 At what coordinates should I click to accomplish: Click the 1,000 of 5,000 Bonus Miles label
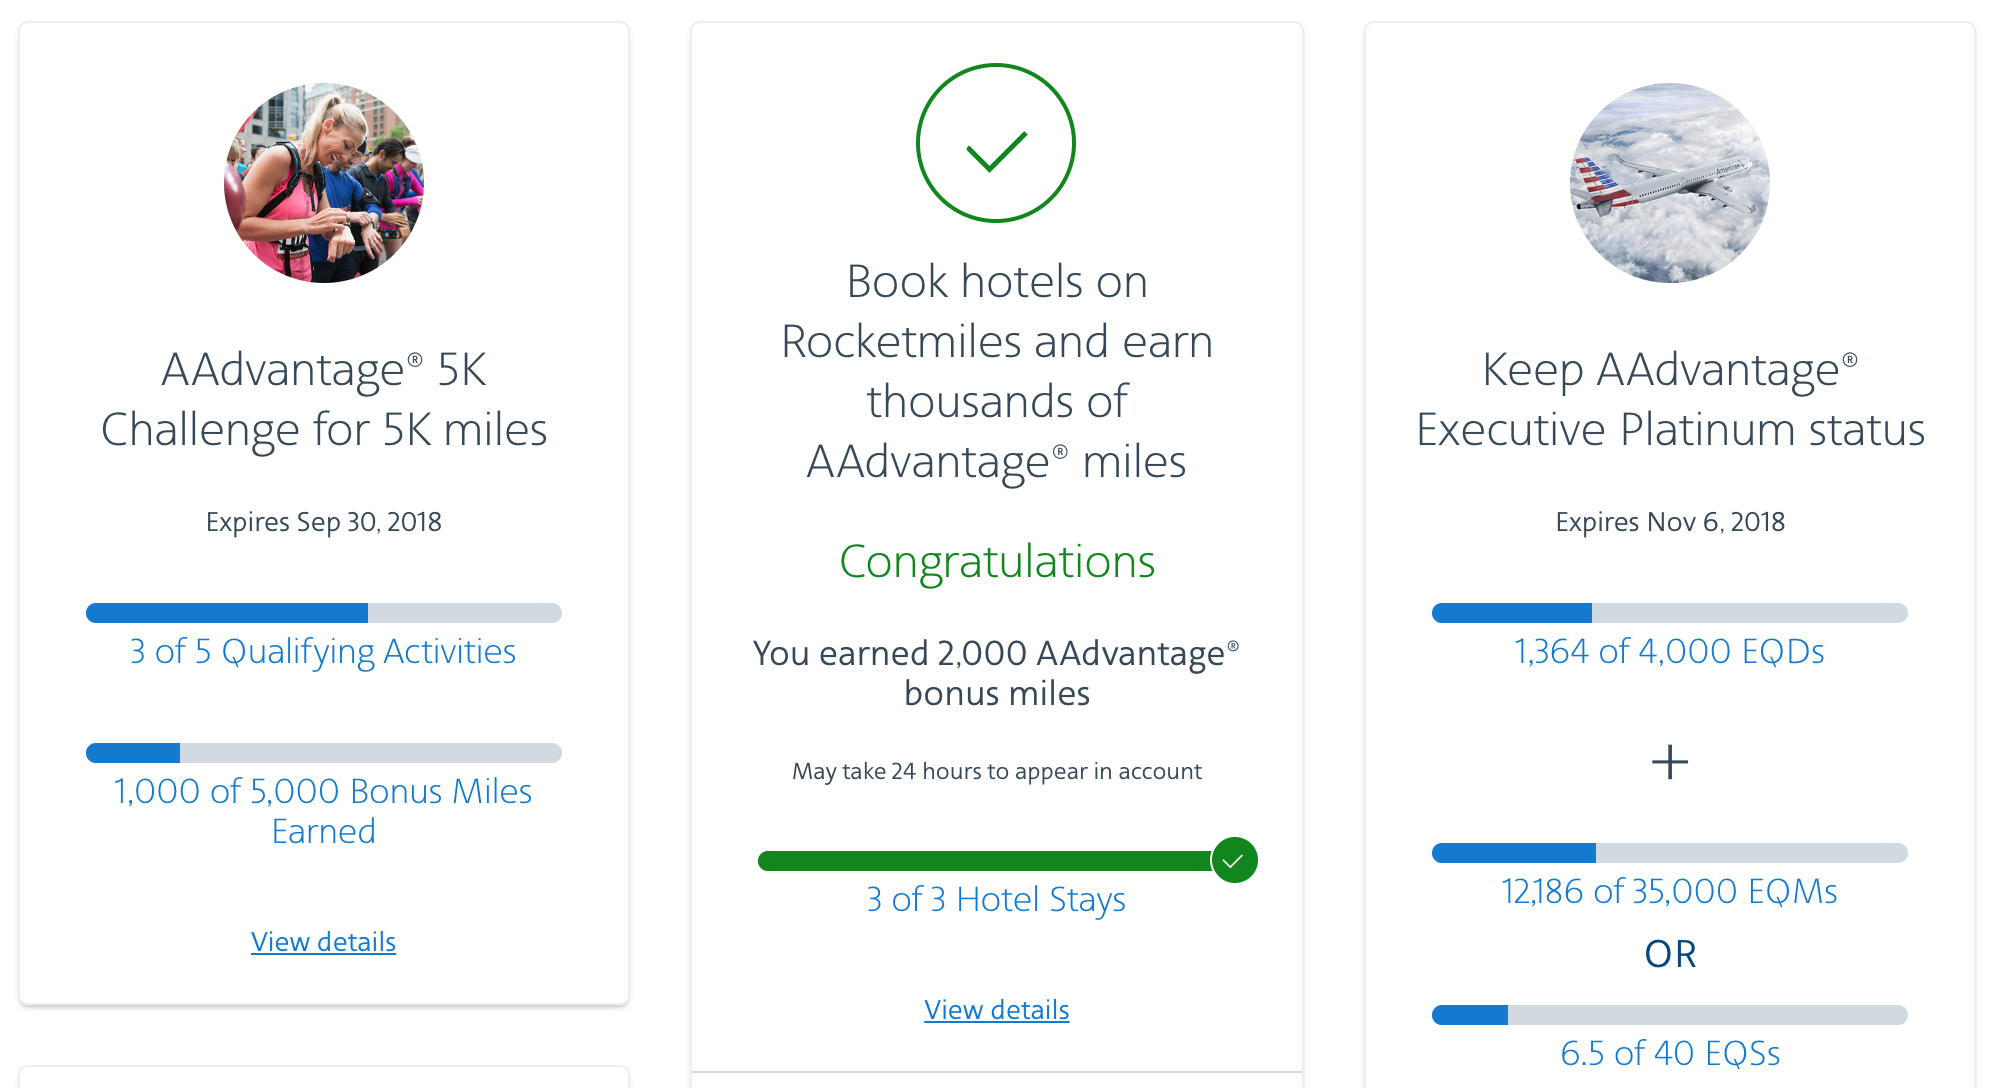click(323, 811)
